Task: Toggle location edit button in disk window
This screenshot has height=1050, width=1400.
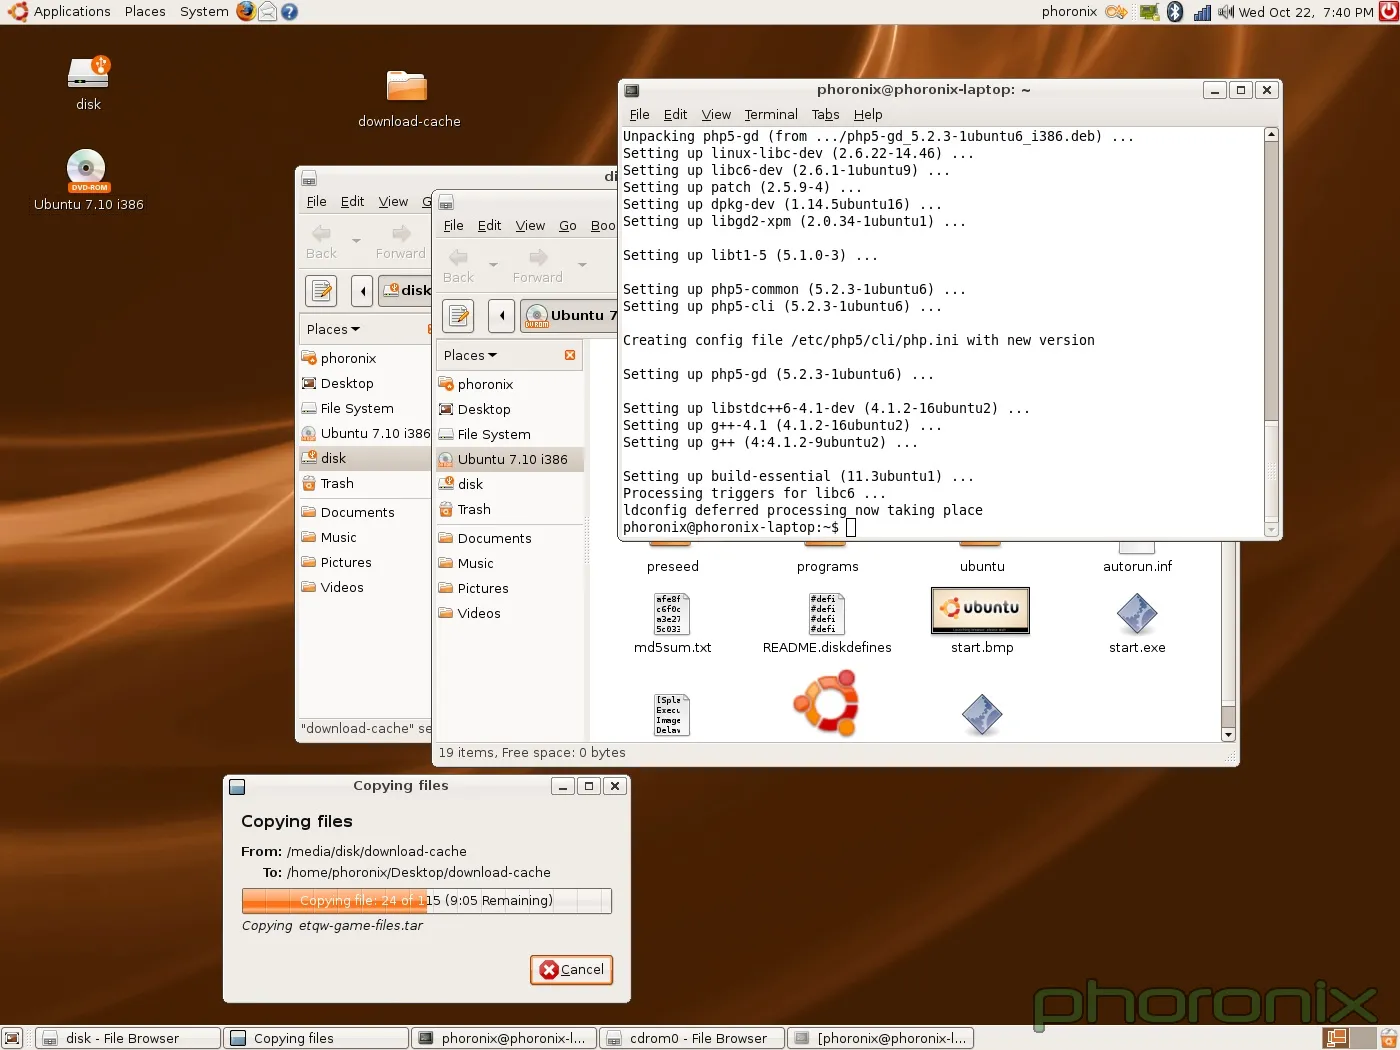Action: click(x=321, y=291)
